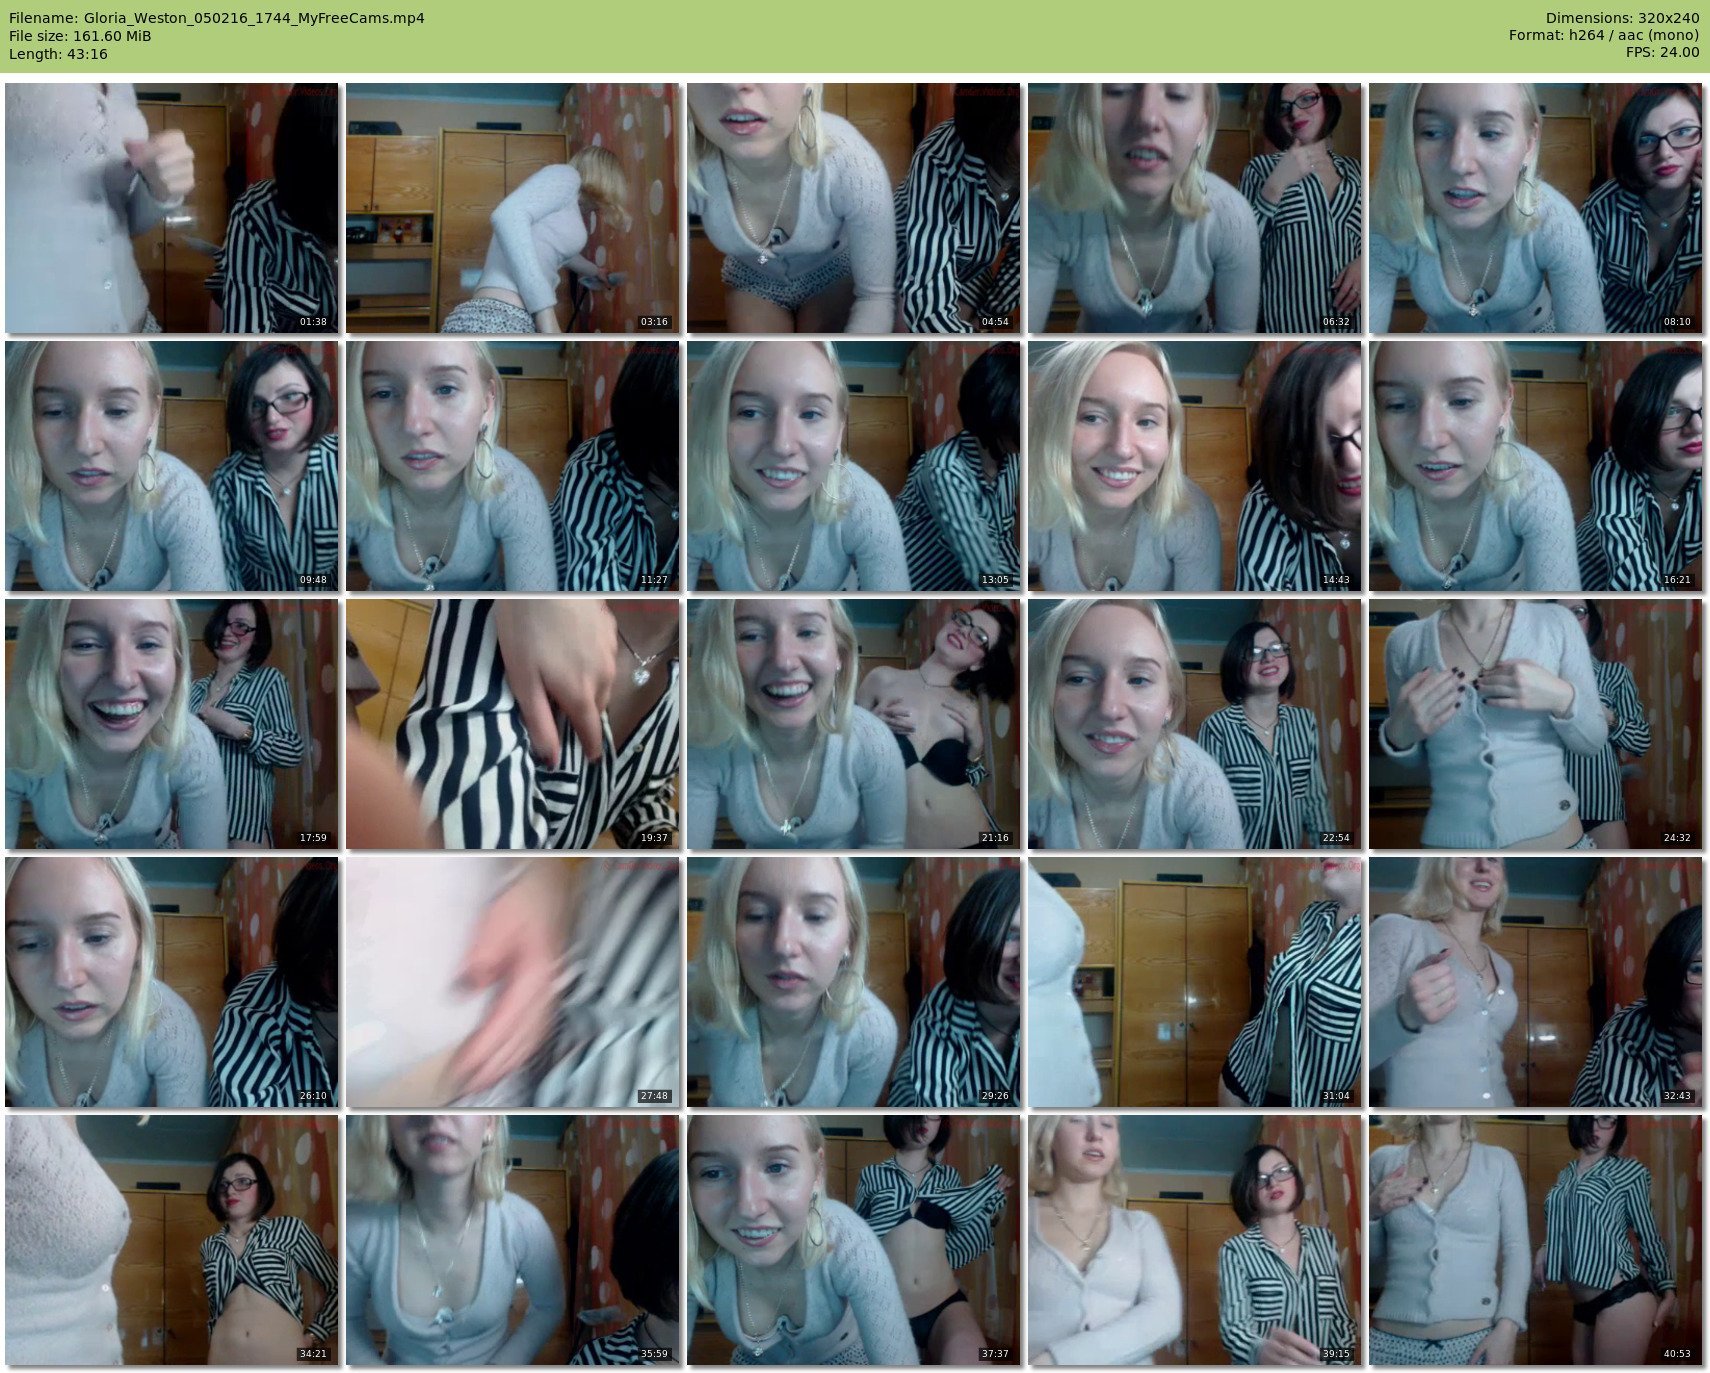1710x1373 pixels.
Task: Open the thumbnail timestamped 01:38
Action: [172, 208]
